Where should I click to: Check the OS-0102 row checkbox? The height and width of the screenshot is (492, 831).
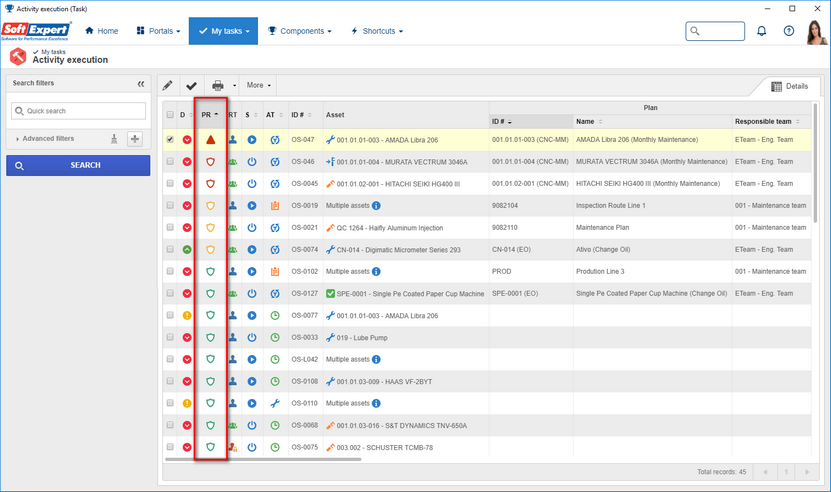tap(170, 271)
